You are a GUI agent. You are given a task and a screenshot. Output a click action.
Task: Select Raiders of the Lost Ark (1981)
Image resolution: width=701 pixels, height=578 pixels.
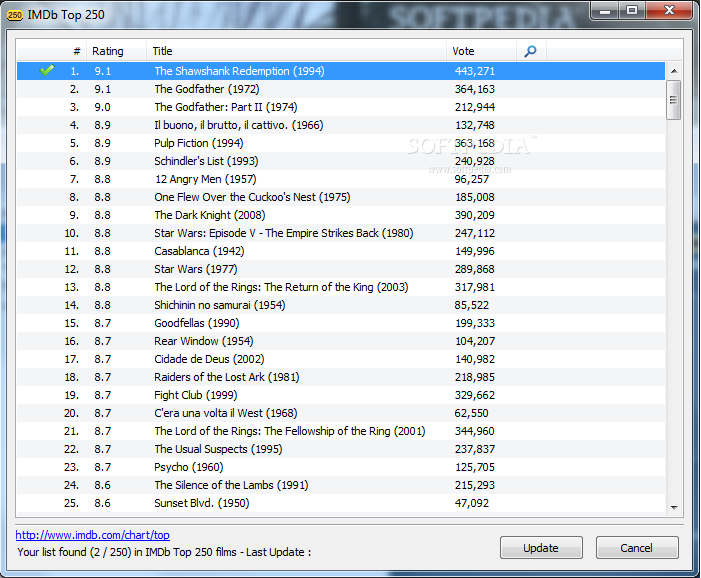(x=341, y=377)
